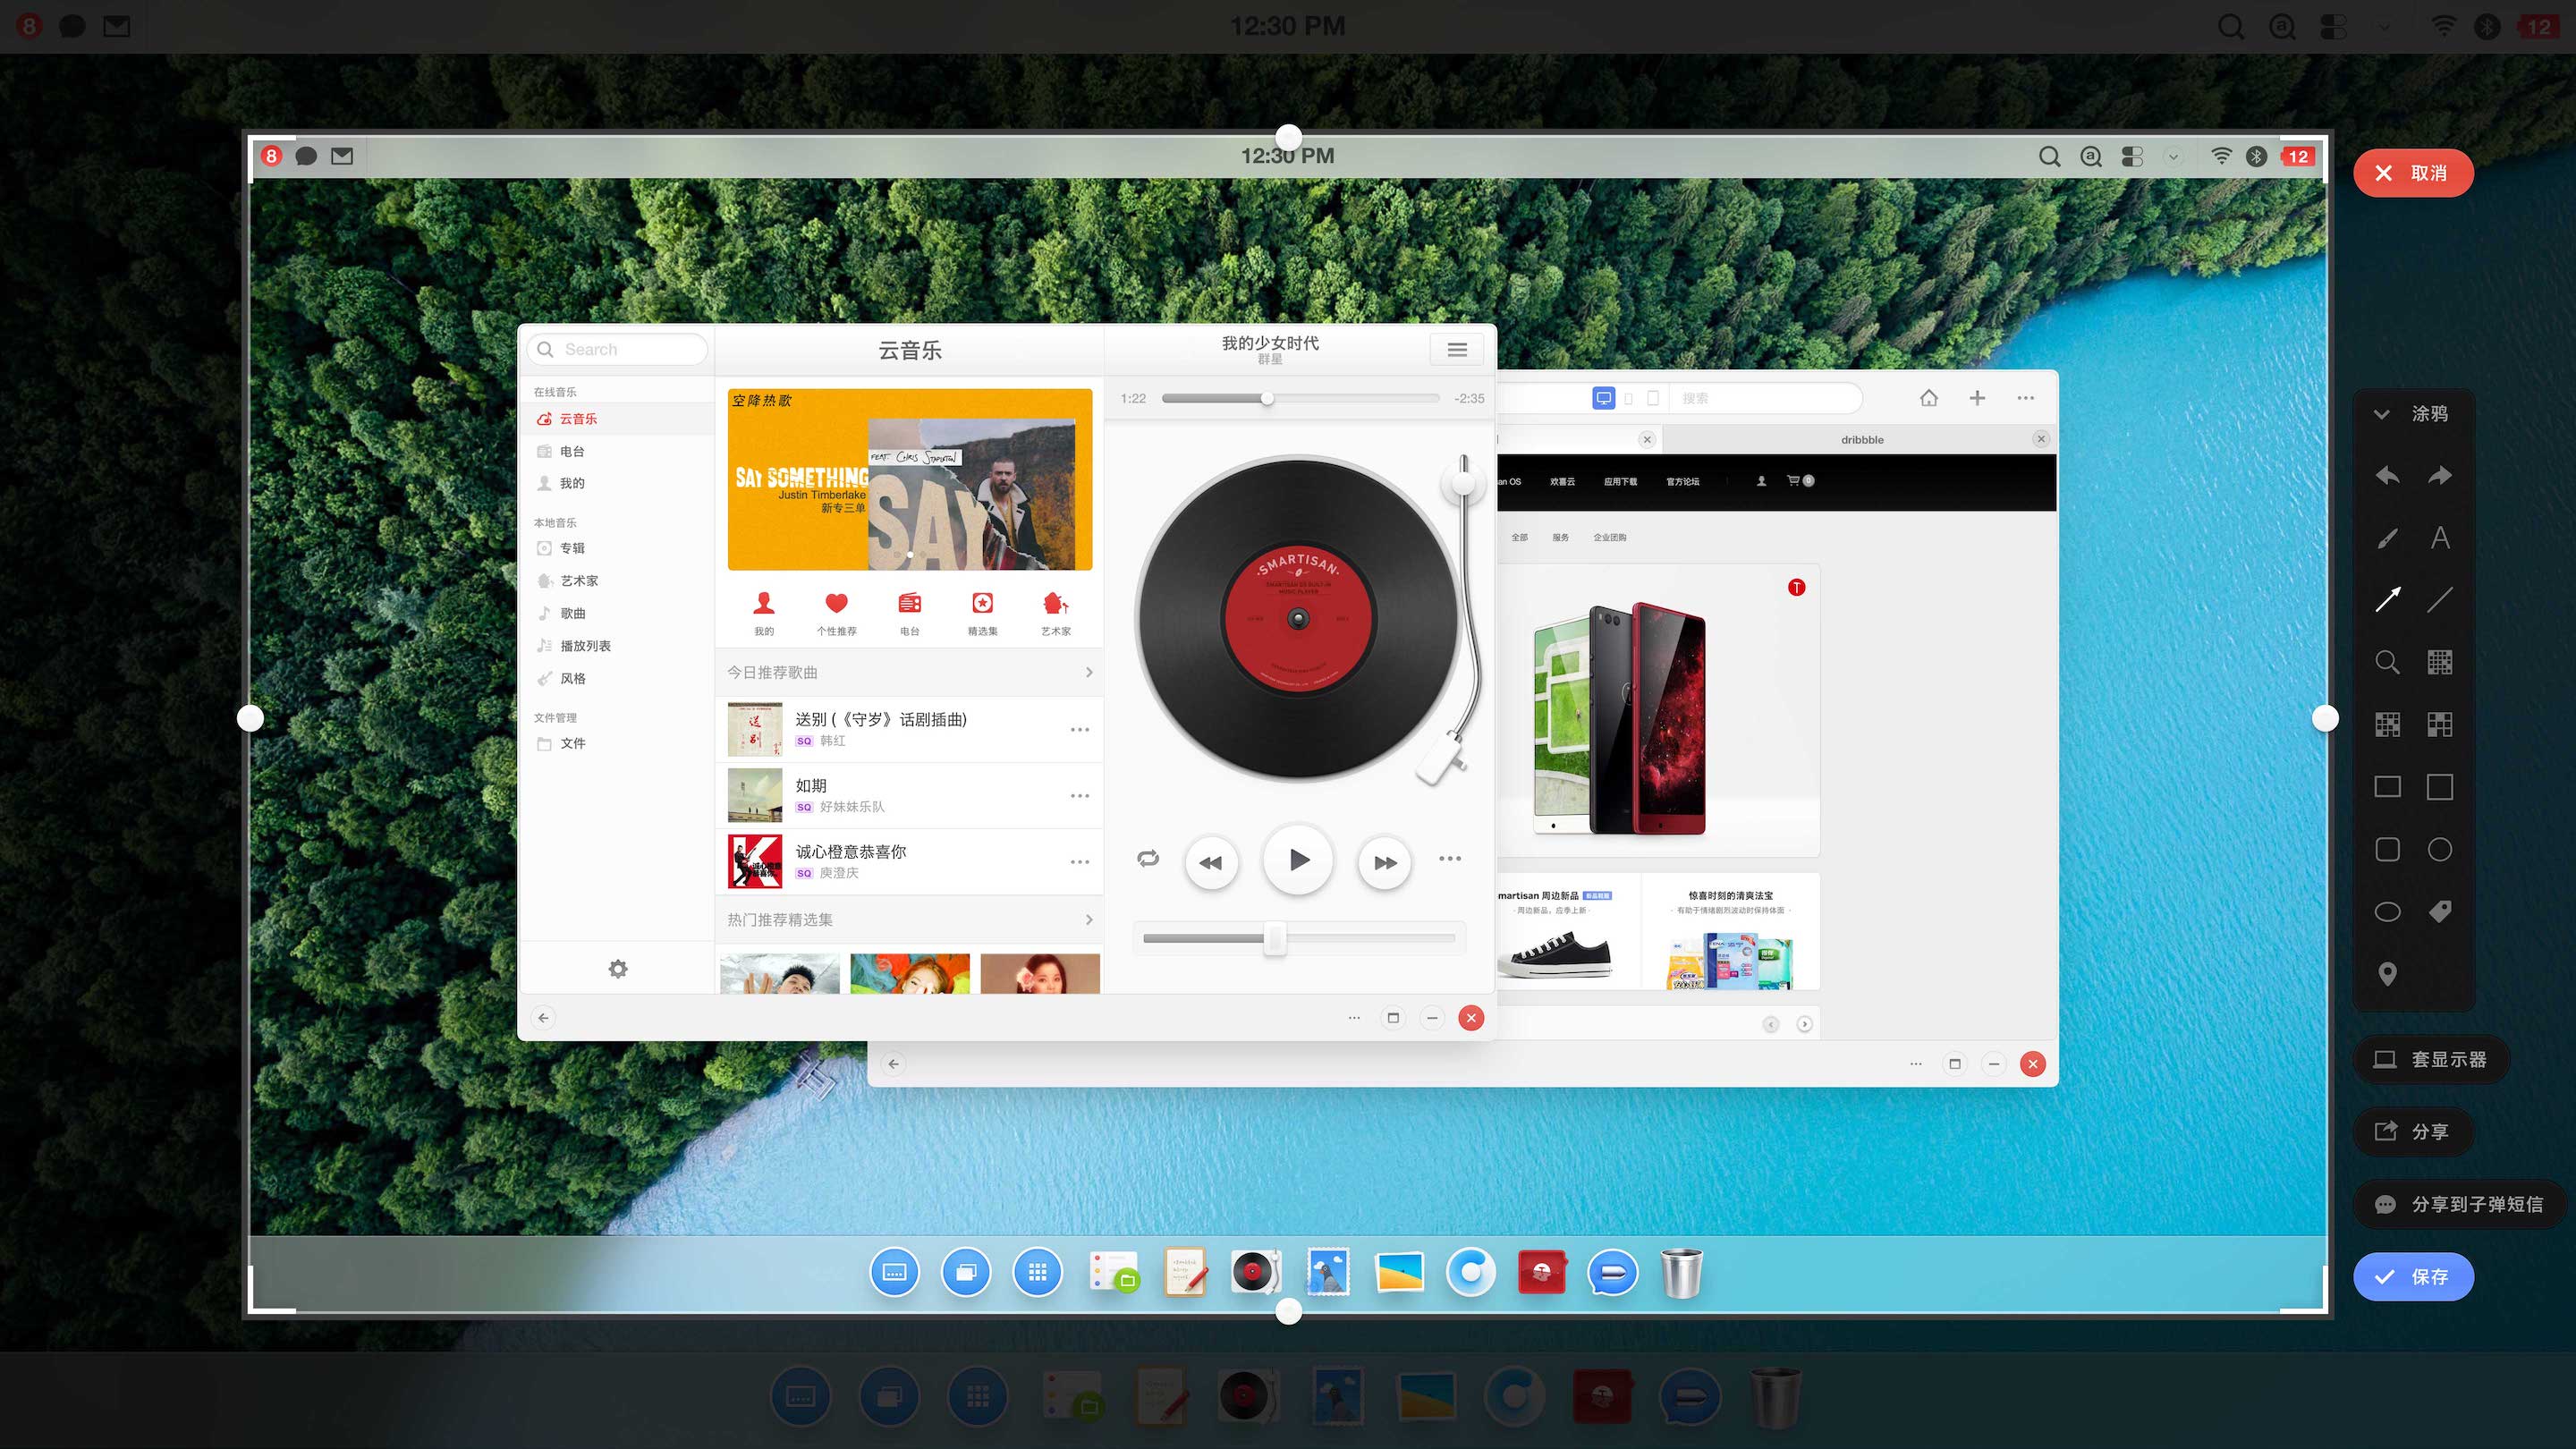Image resolution: width=2576 pixels, height=1449 pixels.
Task: Click the red 我的 person icon under banner
Action: click(764, 603)
